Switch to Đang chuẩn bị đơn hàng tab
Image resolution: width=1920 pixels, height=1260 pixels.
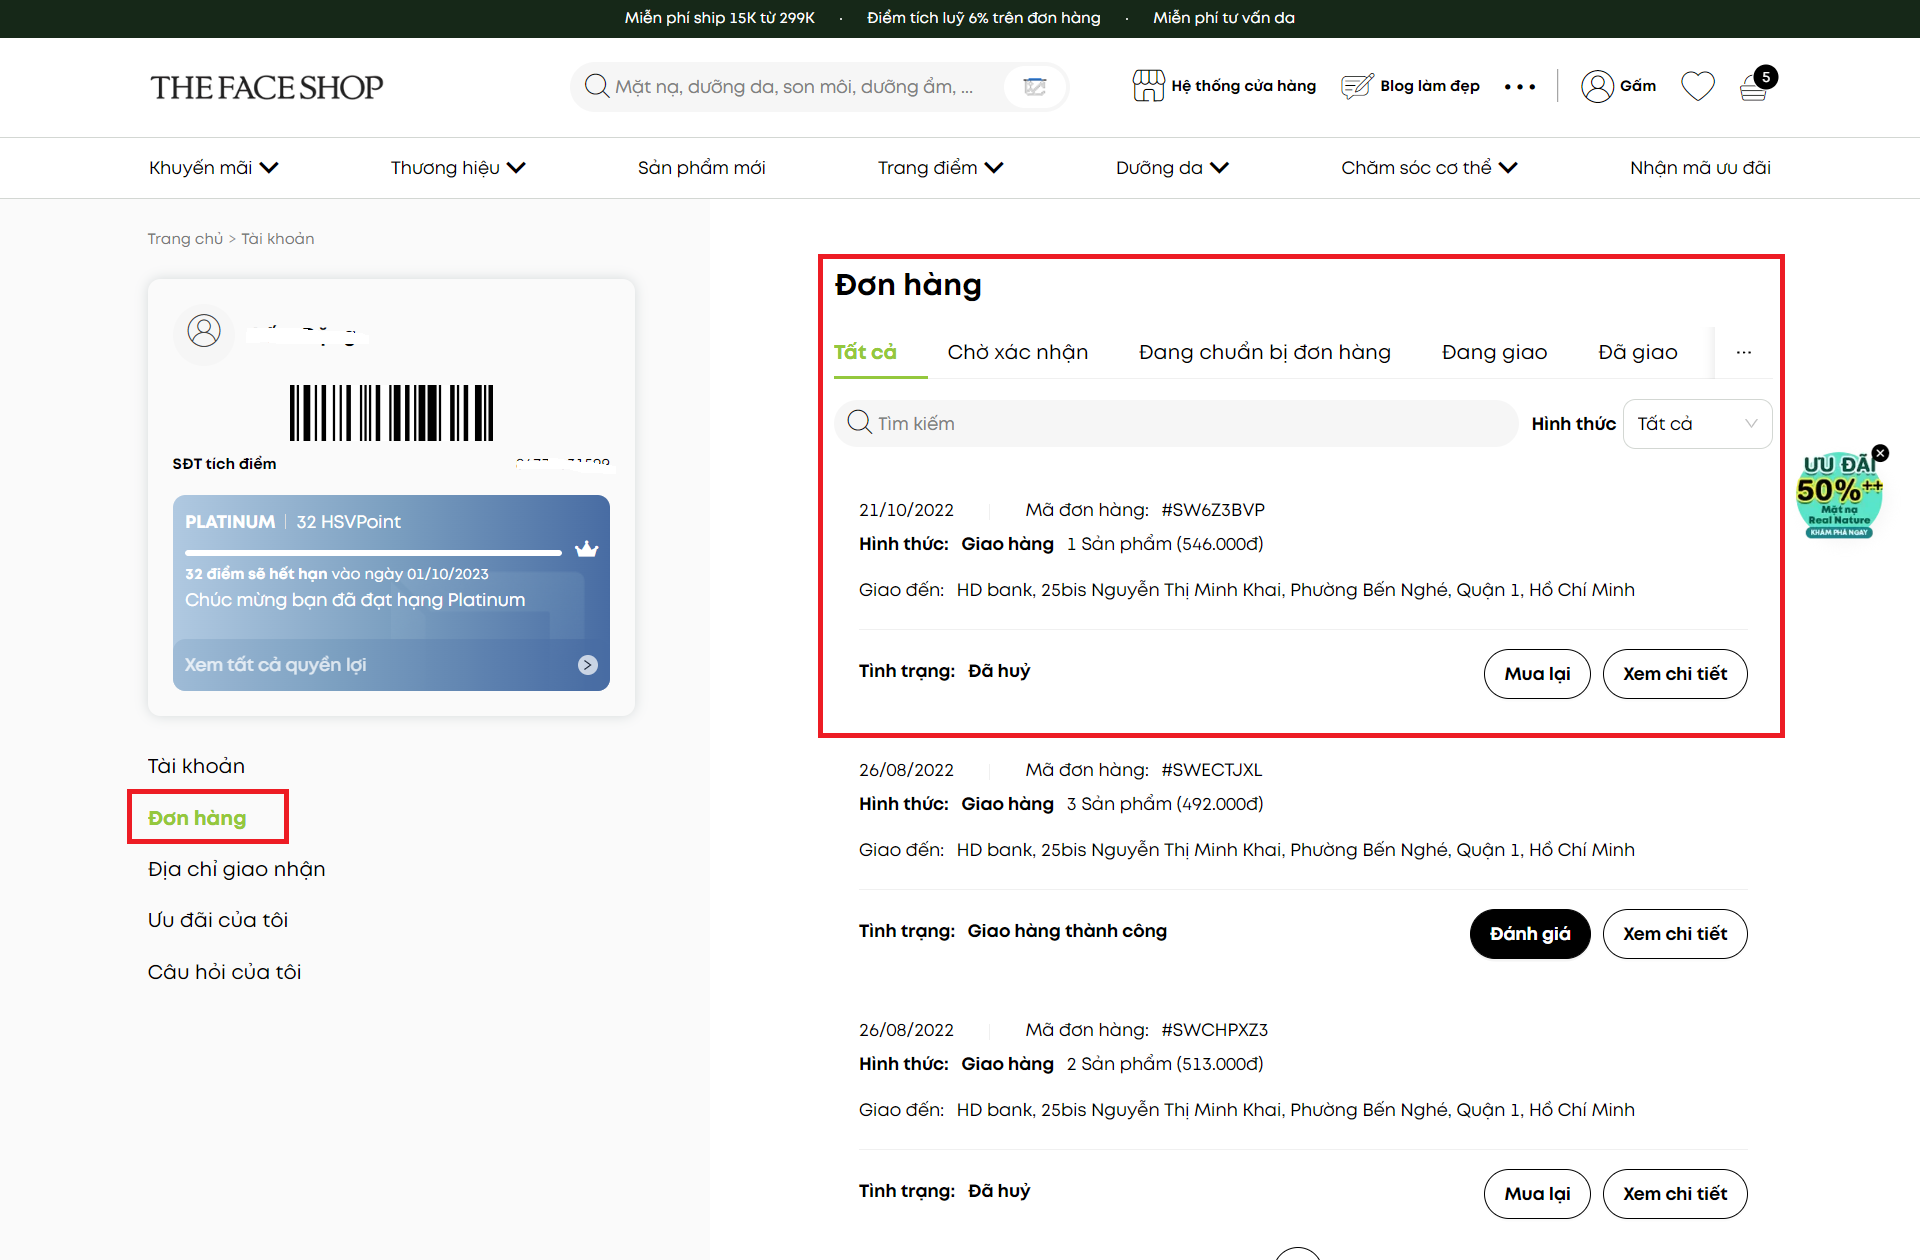click(1265, 352)
